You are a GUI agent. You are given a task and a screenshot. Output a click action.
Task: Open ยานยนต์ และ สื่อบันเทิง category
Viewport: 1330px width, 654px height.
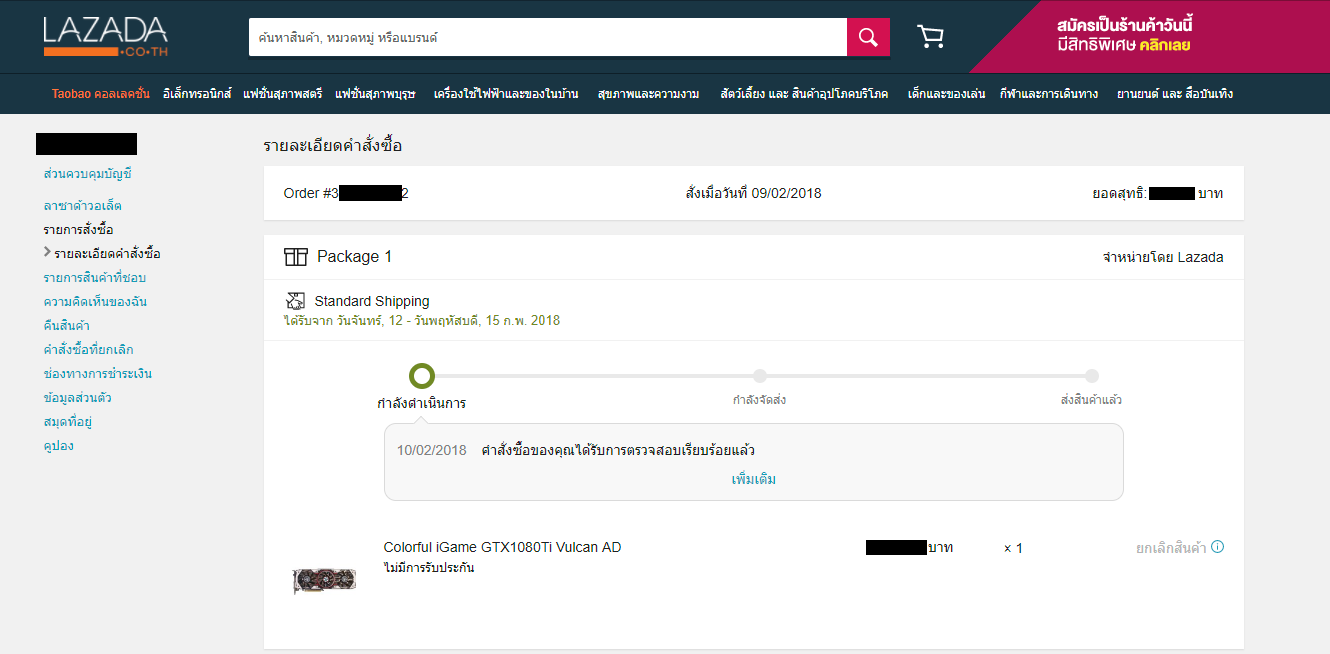pos(1175,94)
